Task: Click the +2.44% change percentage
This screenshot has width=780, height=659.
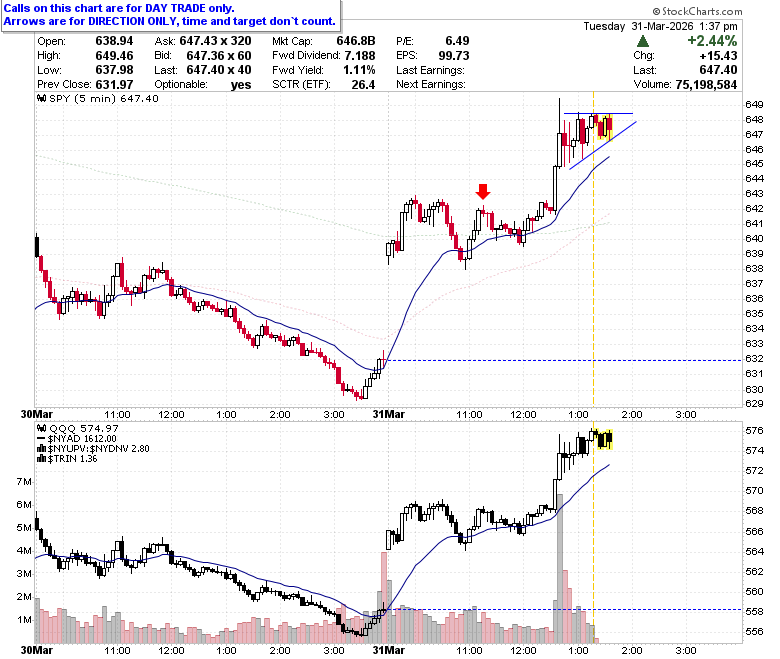Action: click(x=712, y=41)
